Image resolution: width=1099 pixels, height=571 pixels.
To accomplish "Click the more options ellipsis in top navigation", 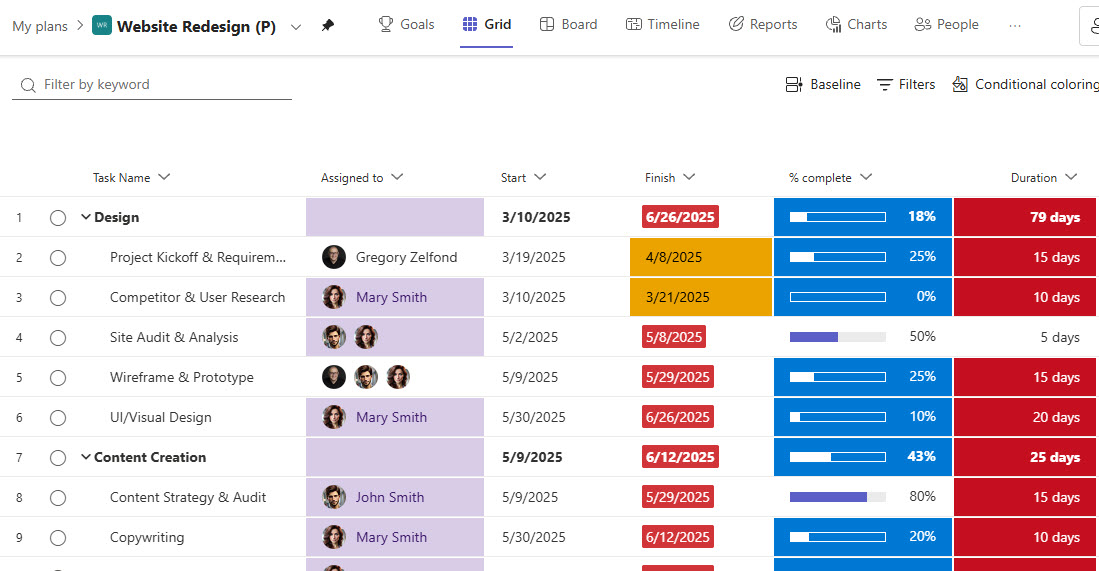I will click(x=1014, y=25).
